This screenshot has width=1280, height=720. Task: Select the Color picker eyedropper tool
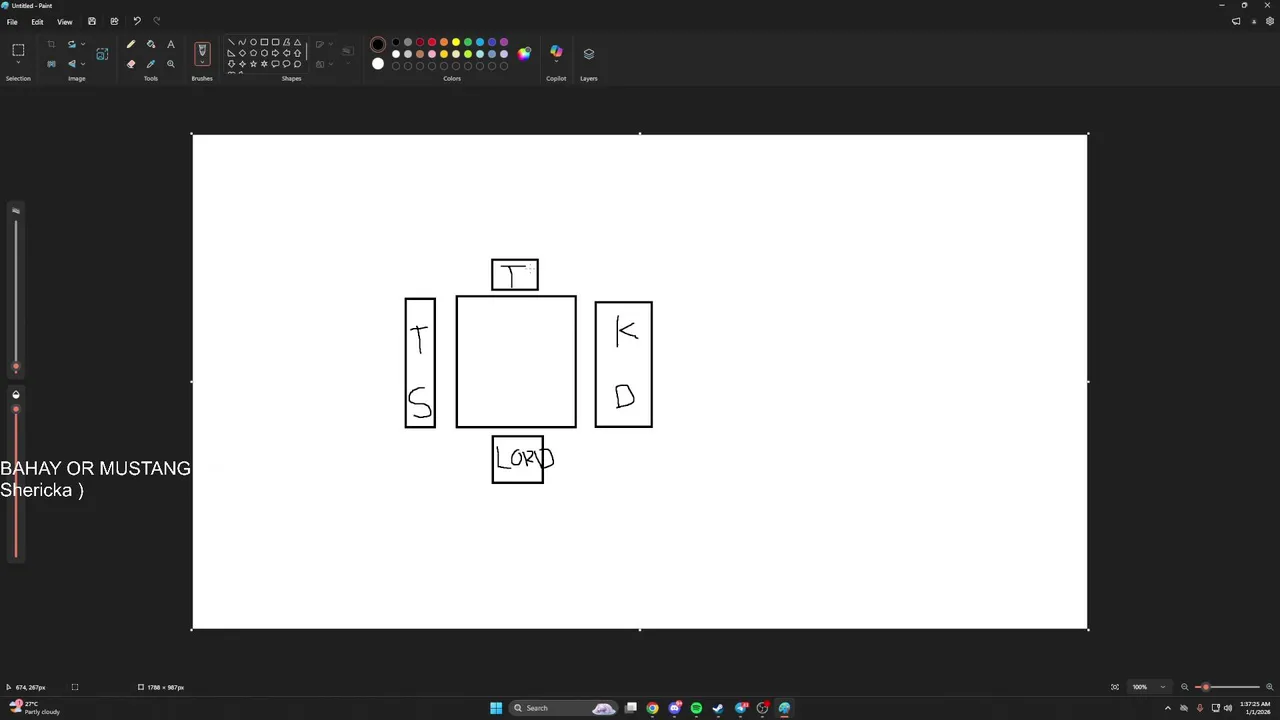pos(151,64)
